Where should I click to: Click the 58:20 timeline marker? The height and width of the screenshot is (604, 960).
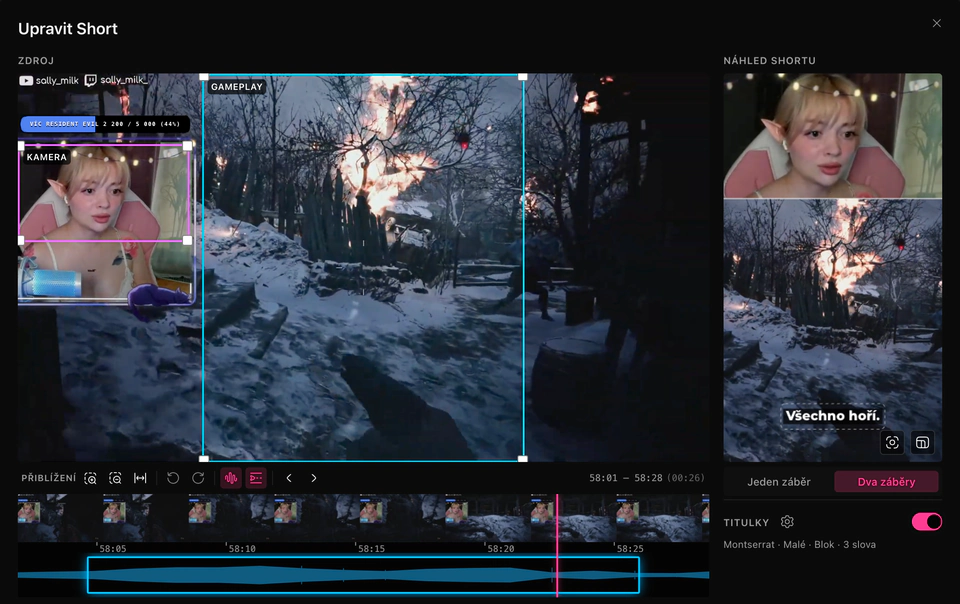(x=500, y=549)
